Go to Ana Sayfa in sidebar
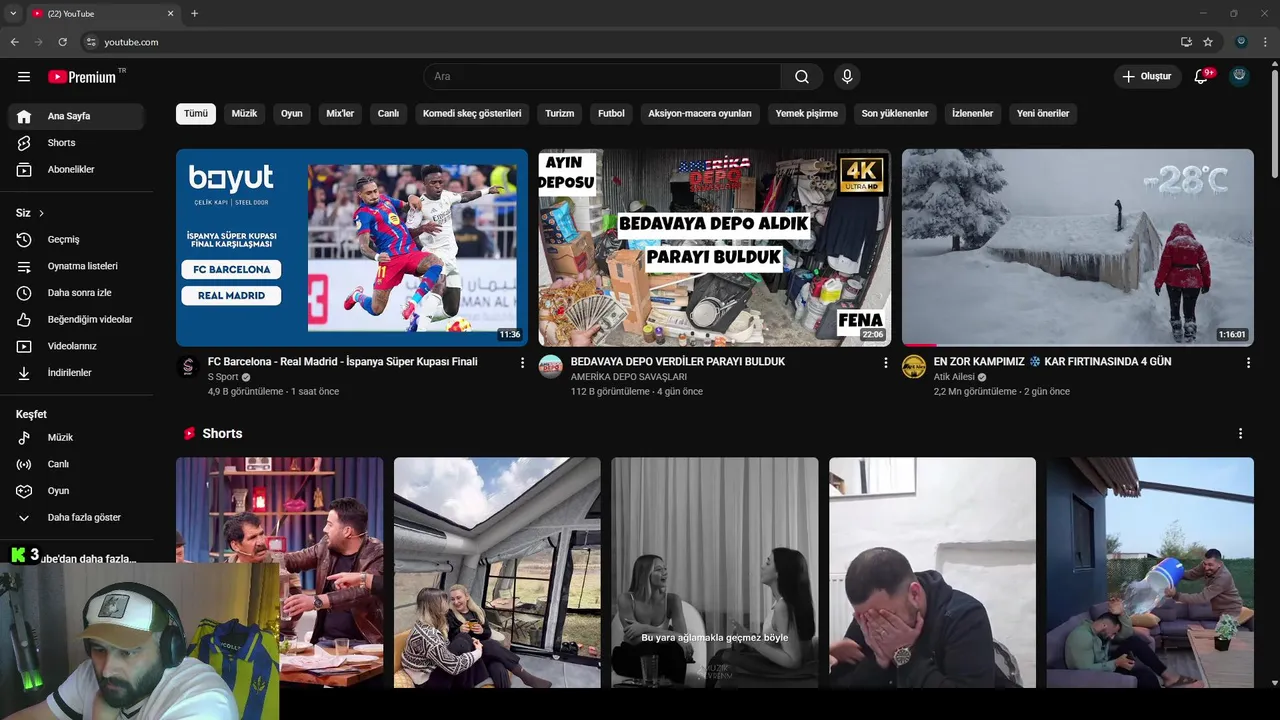Viewport: 1280px width, 720px height. [x=76, y=116]
